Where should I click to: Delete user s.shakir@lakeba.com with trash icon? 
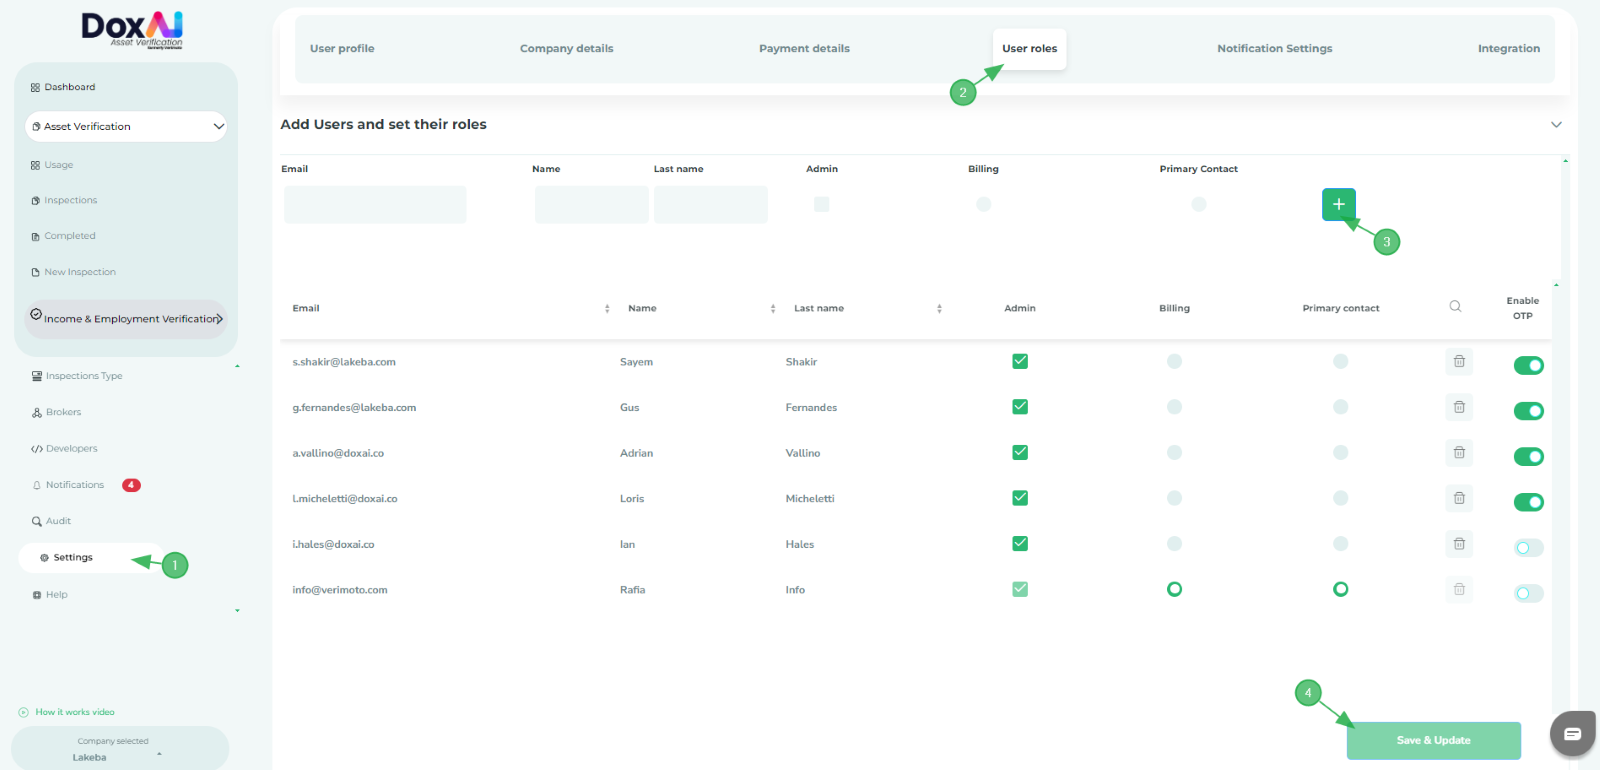point(1459,362)
